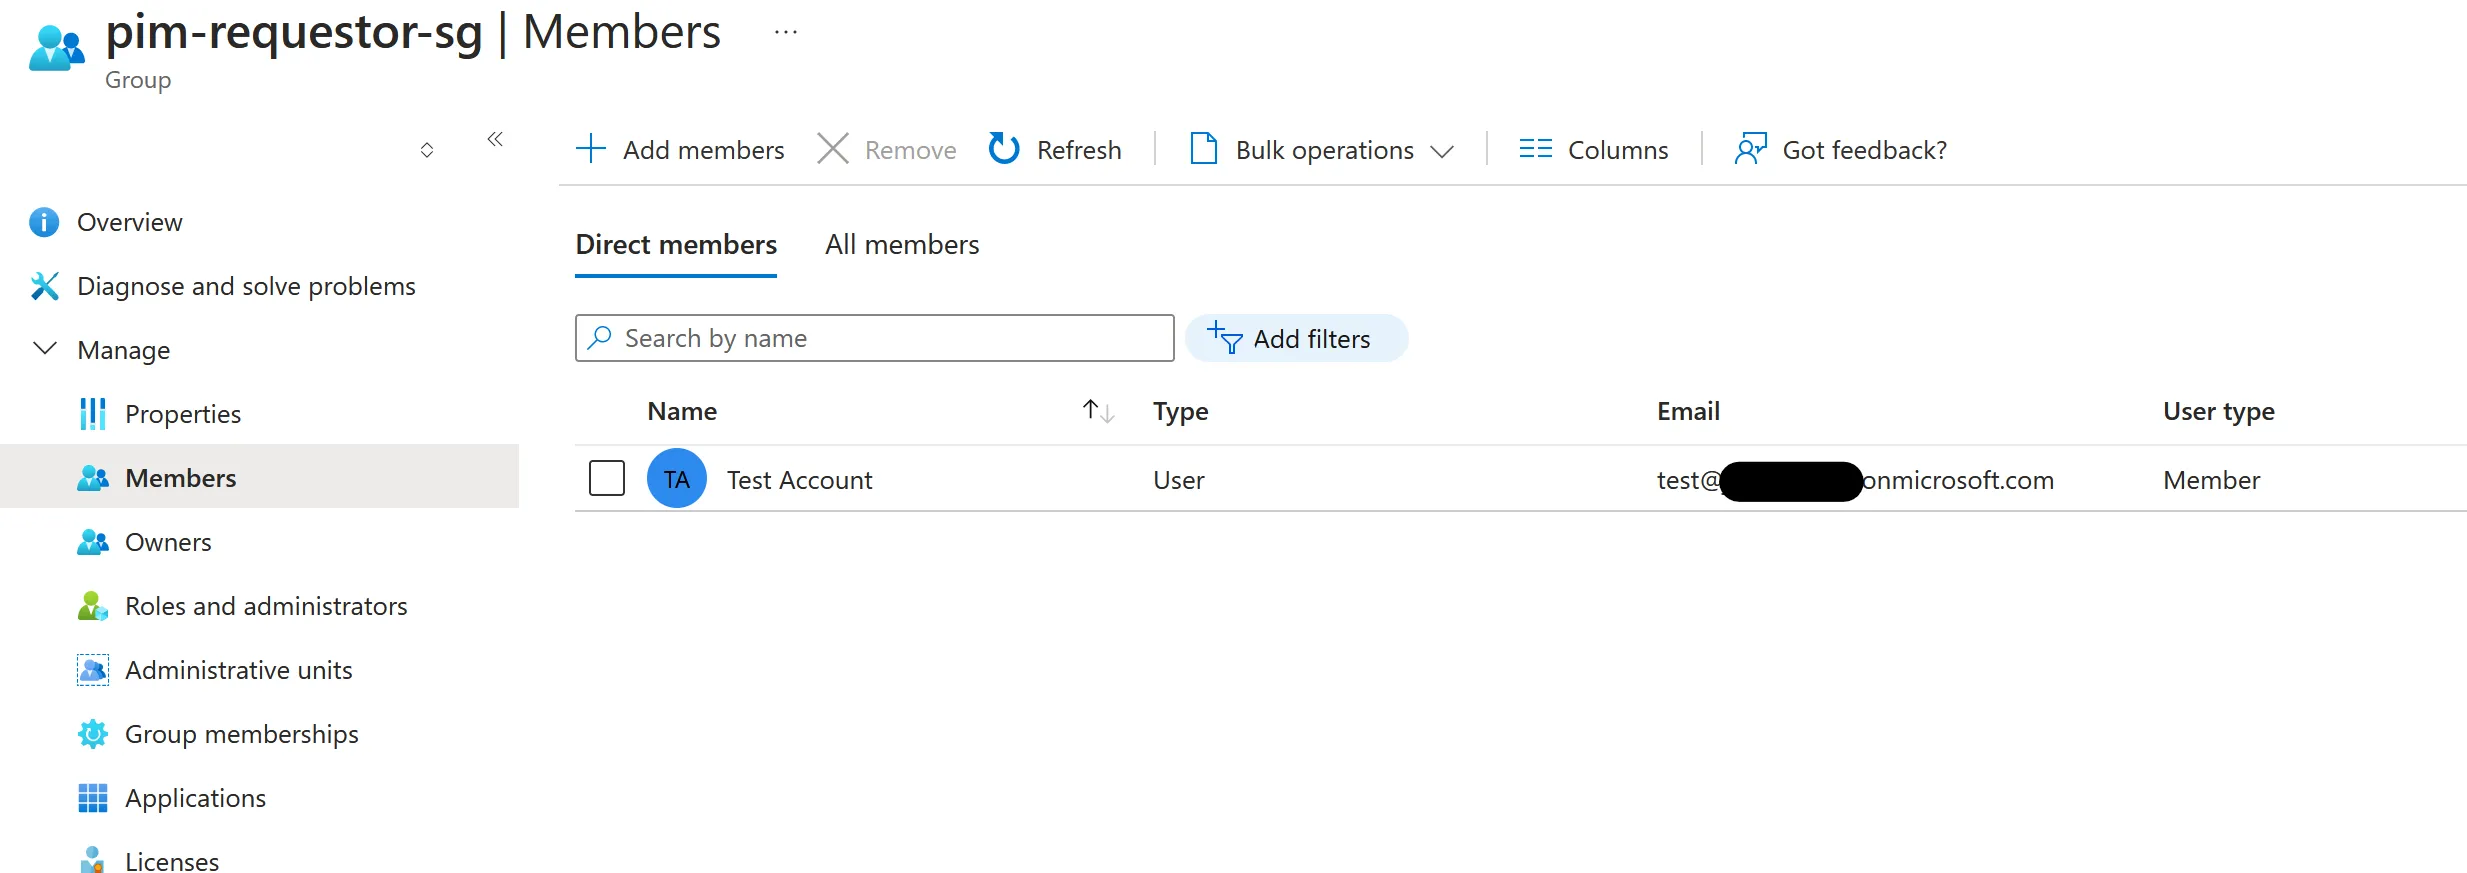The image size is (2467, 873).
Task: Open the Columns chooser
Action: tap(1594, 150)
